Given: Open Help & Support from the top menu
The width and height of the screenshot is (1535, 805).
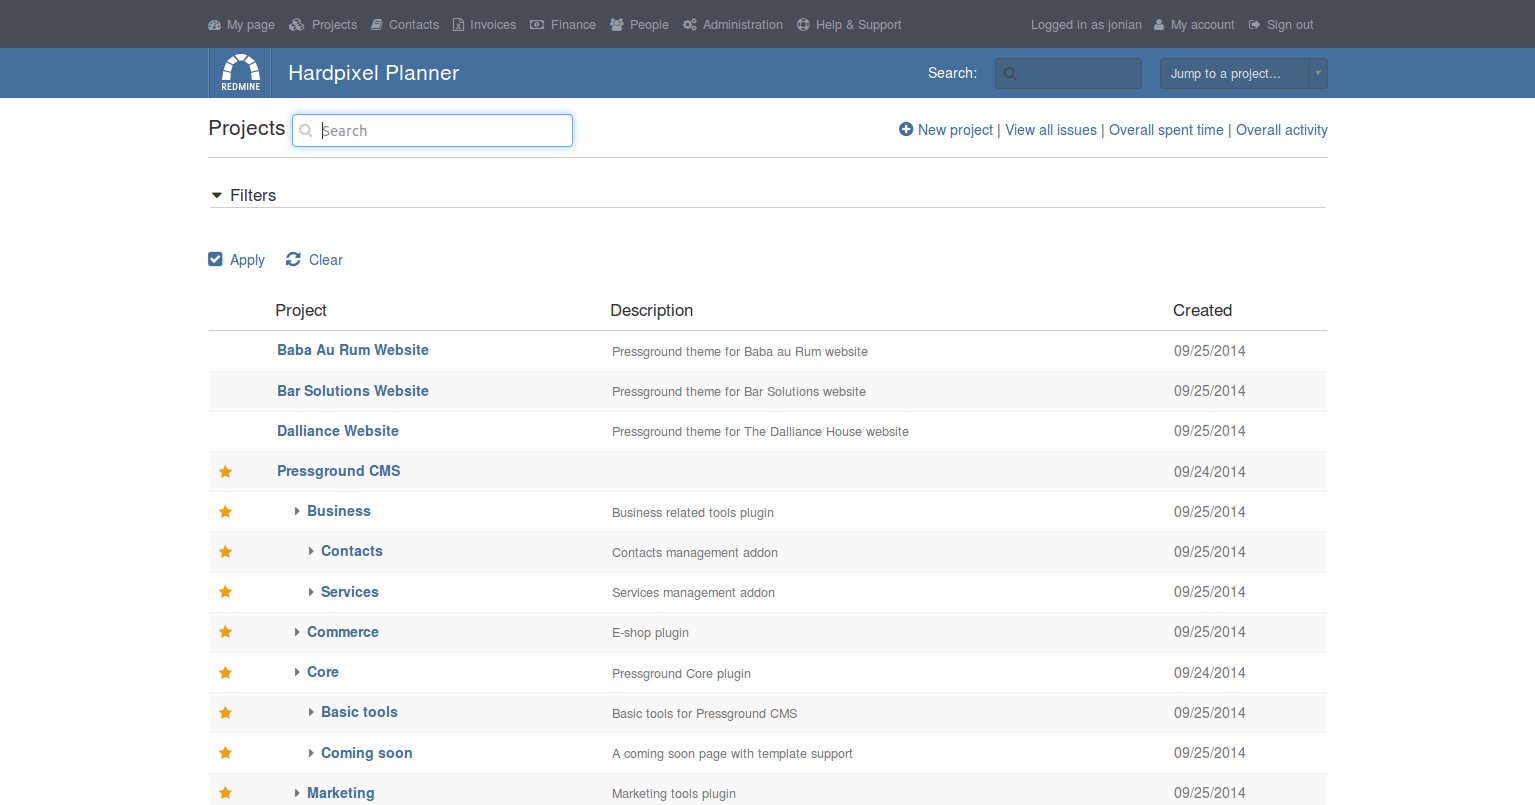Looking at the screenshot, I should pos(859,25).
